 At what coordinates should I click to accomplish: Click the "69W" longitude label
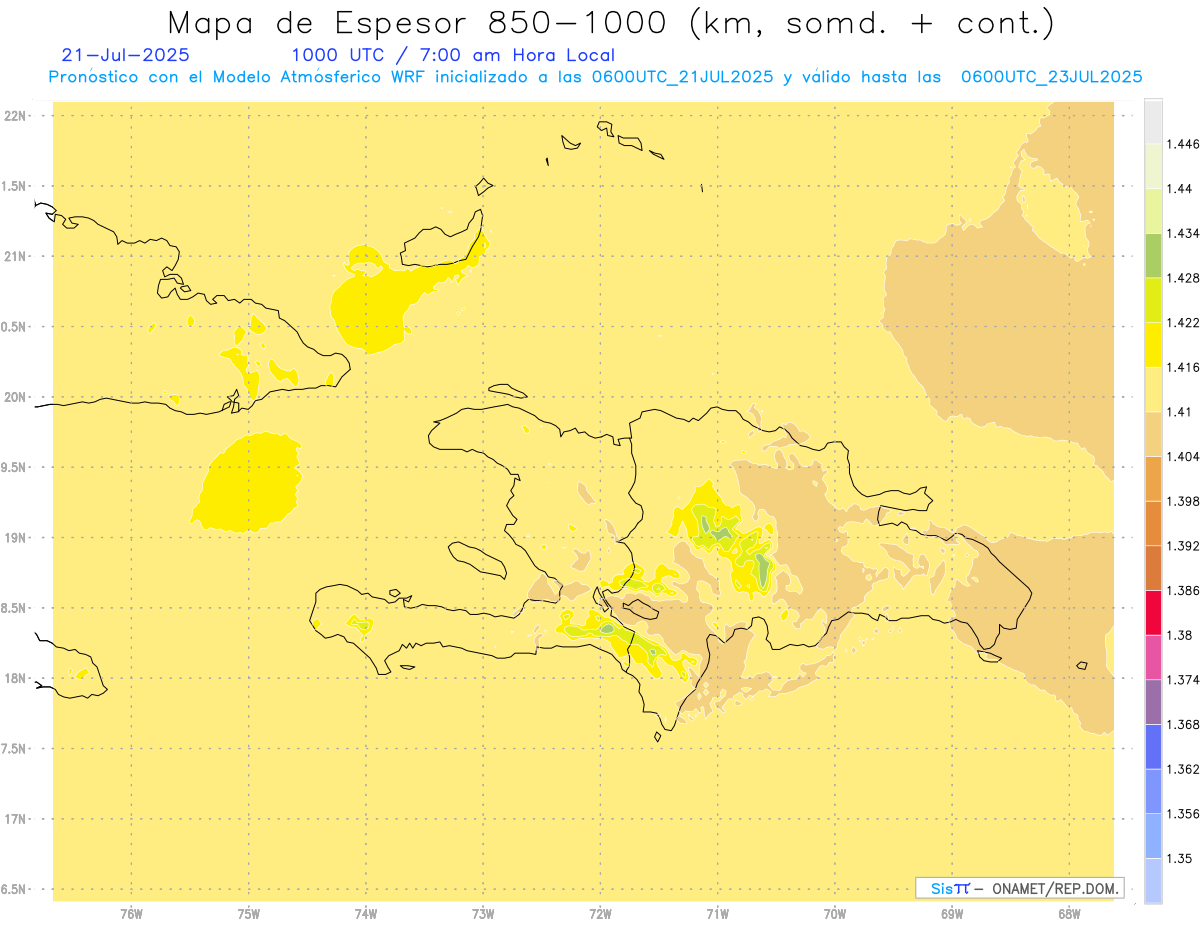[x=951, y=912]
